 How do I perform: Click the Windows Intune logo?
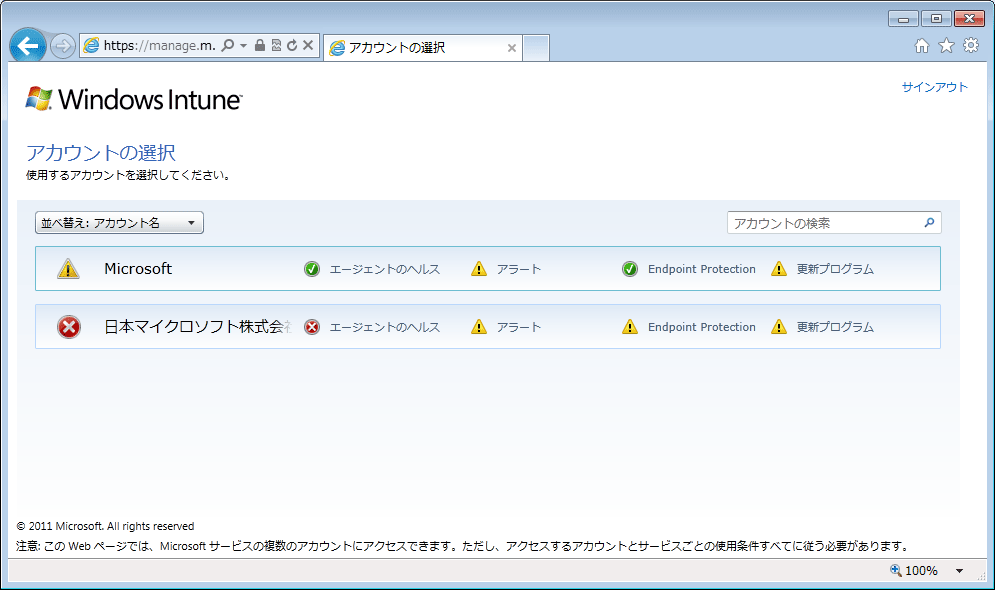coord(134,100)
